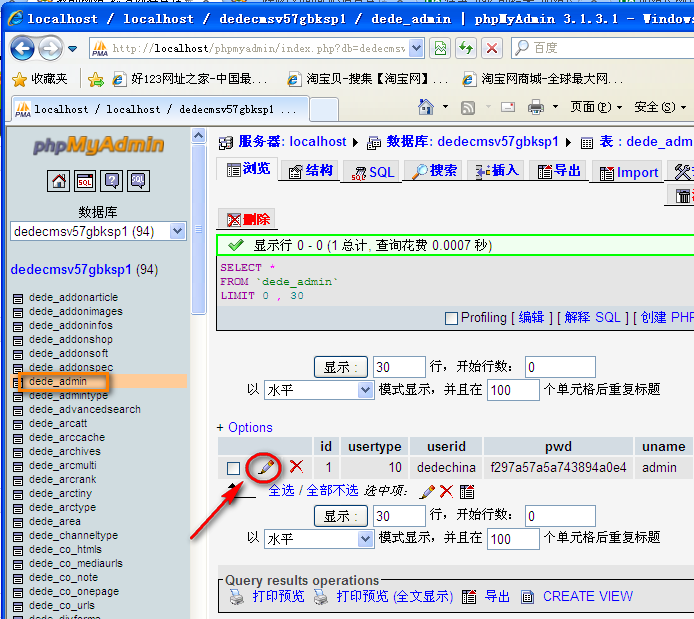Open phpMyAdmin documentation help icon
The height and width of the screenshot is (619, 694).
112,181
